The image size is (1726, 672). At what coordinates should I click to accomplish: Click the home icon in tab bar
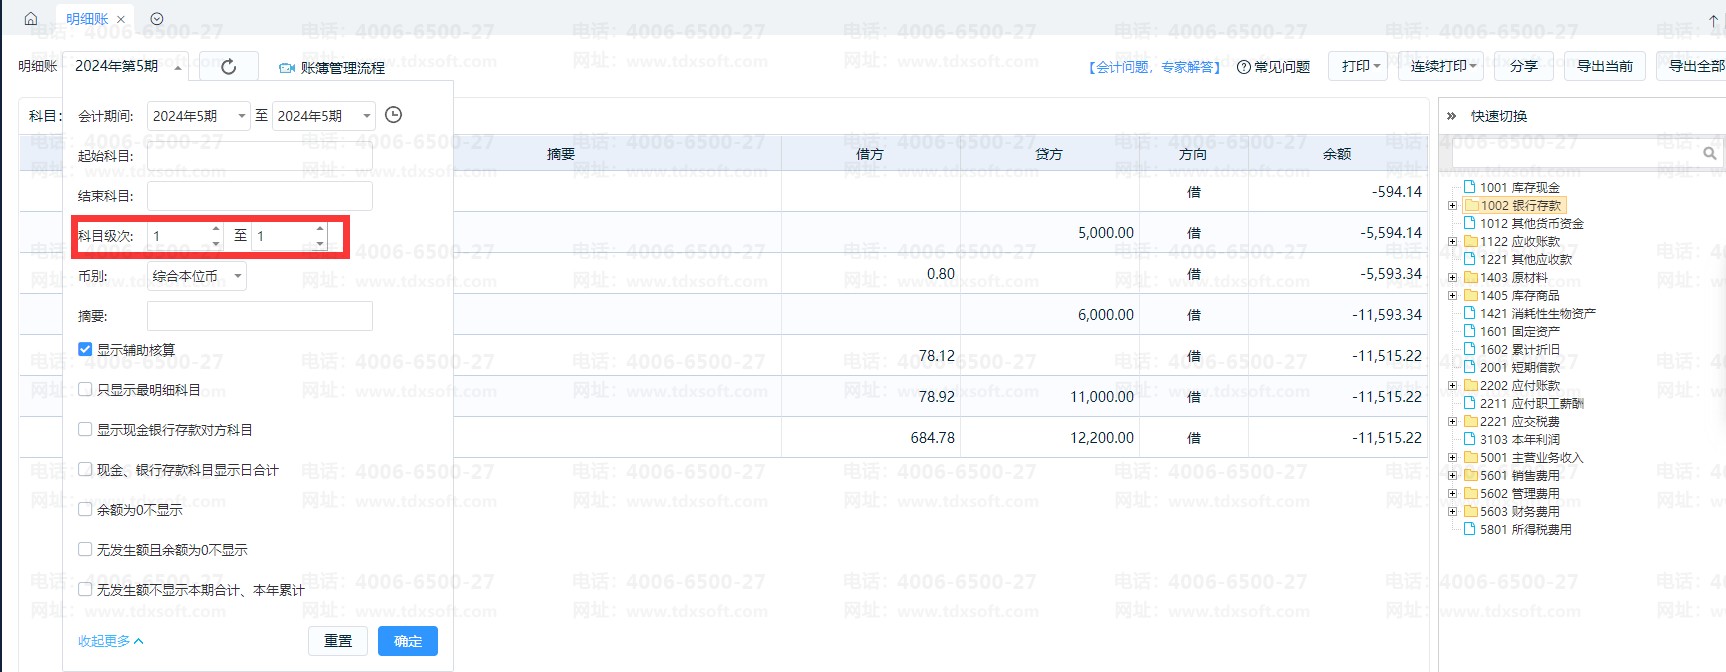[30, 19]
